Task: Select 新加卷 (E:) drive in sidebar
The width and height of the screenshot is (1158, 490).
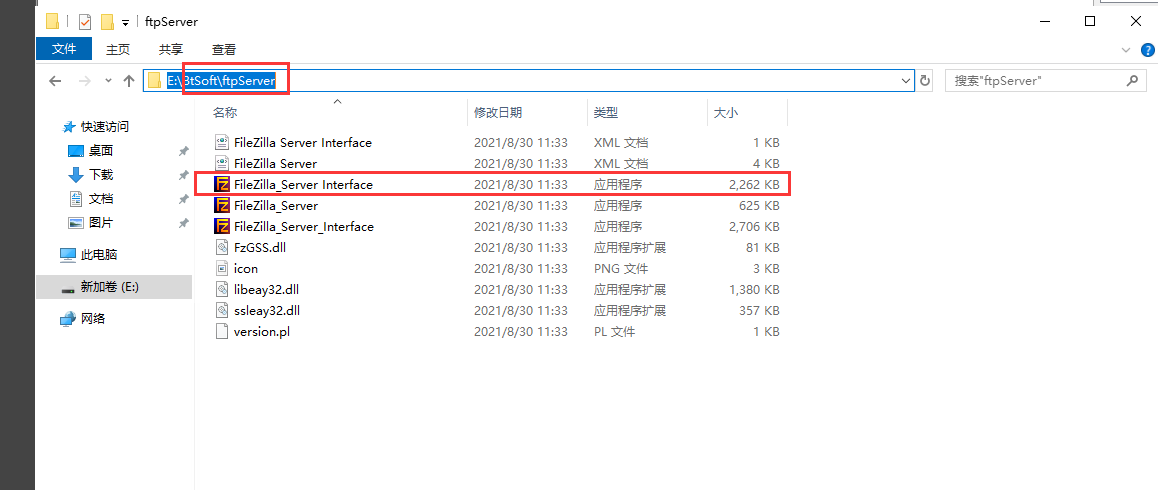Action: (114, 287)
